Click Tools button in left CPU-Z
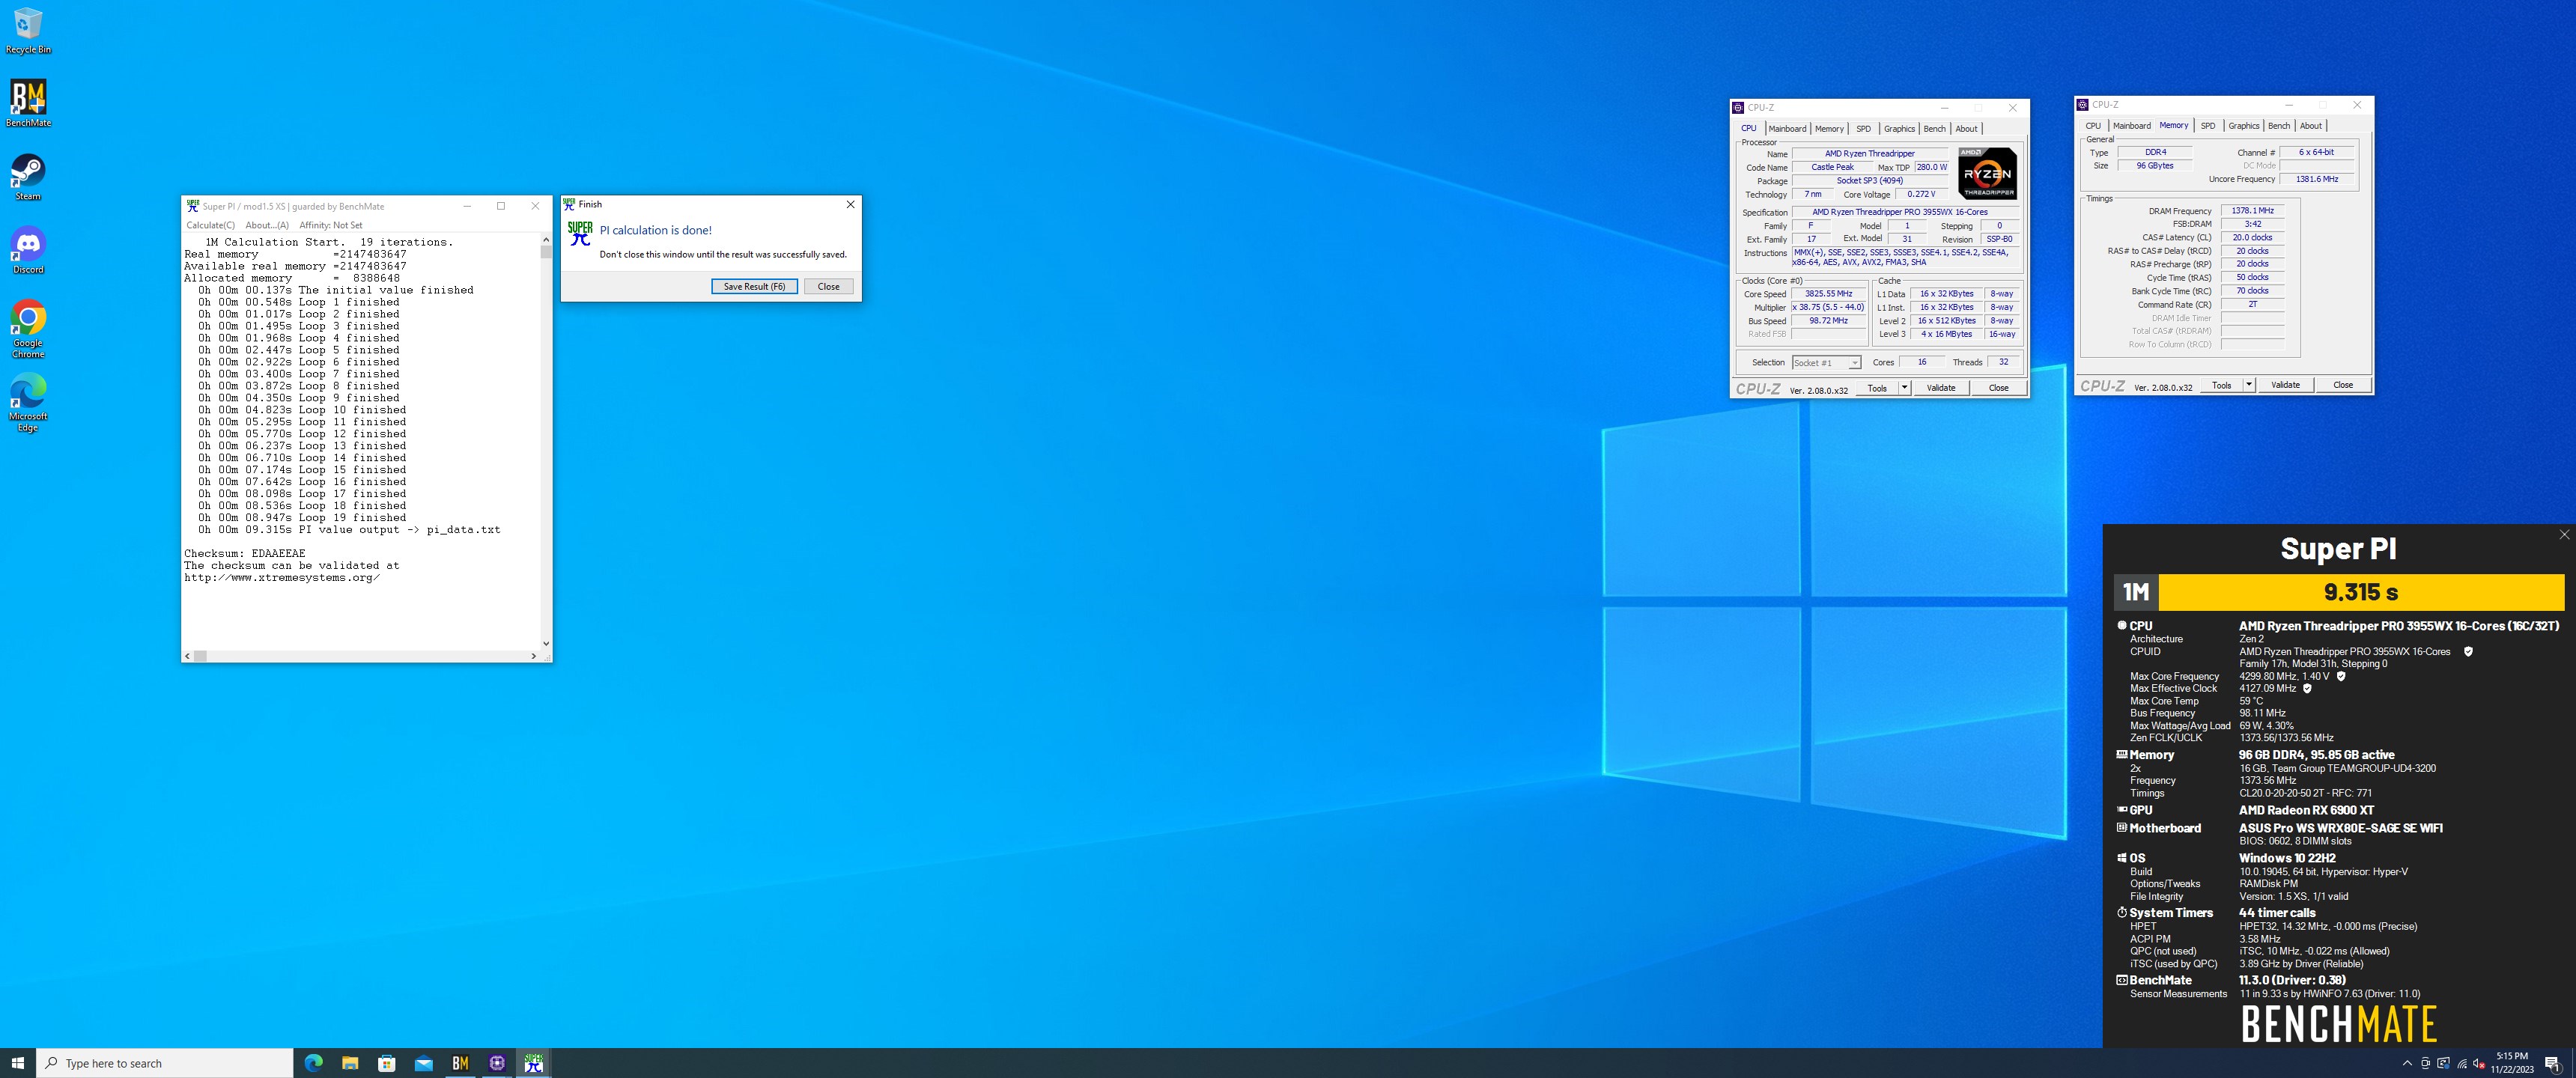Viewport: 2576px width, 1078px height. (1877, 388)
